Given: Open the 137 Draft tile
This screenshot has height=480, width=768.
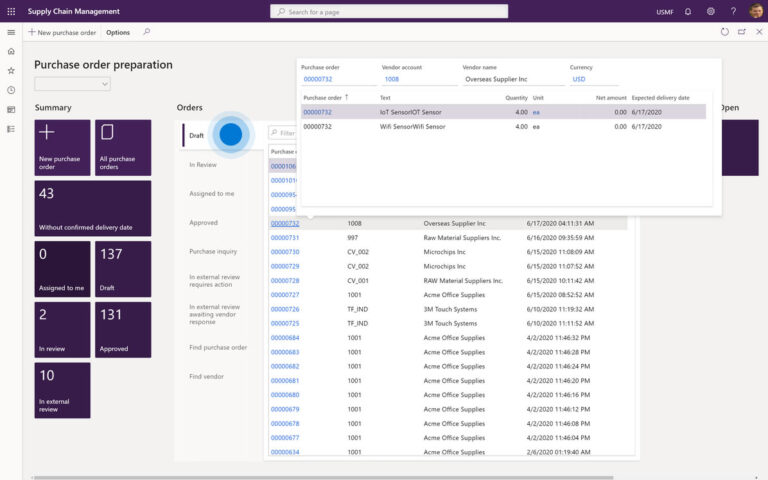Looking at the screenshot, I should 123,269.
